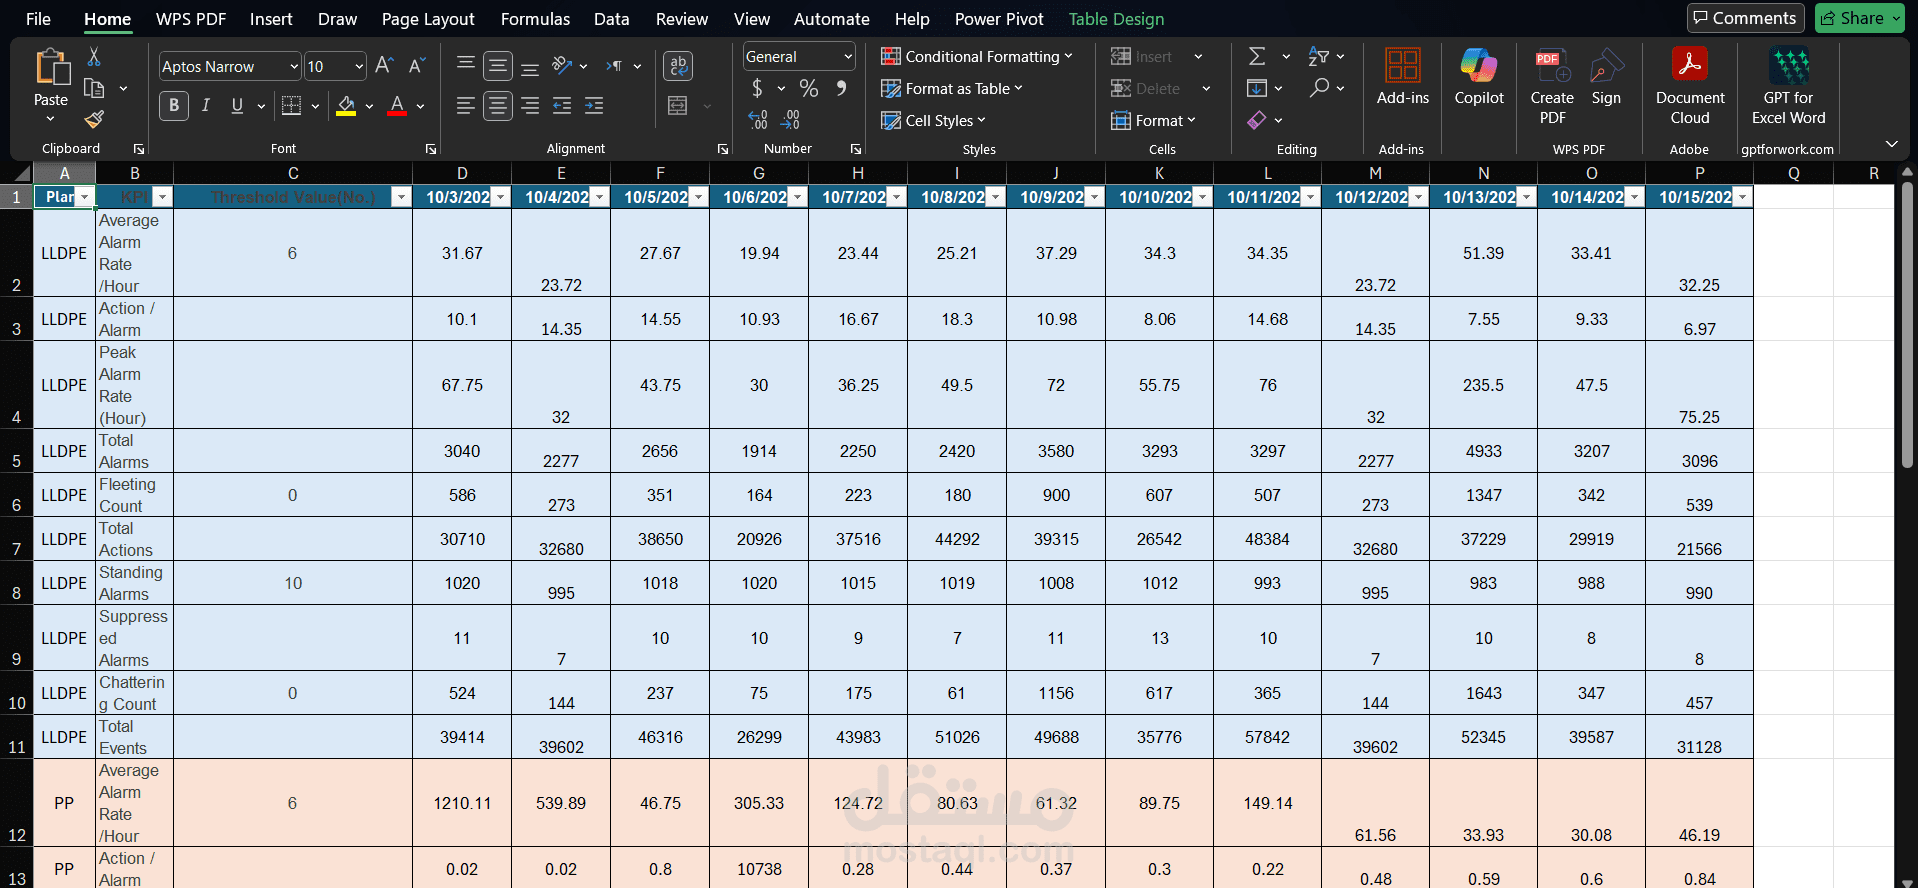Expand the Conditional Formatting menu
This screenshot has width=1918, height=888.
(976, 57)
